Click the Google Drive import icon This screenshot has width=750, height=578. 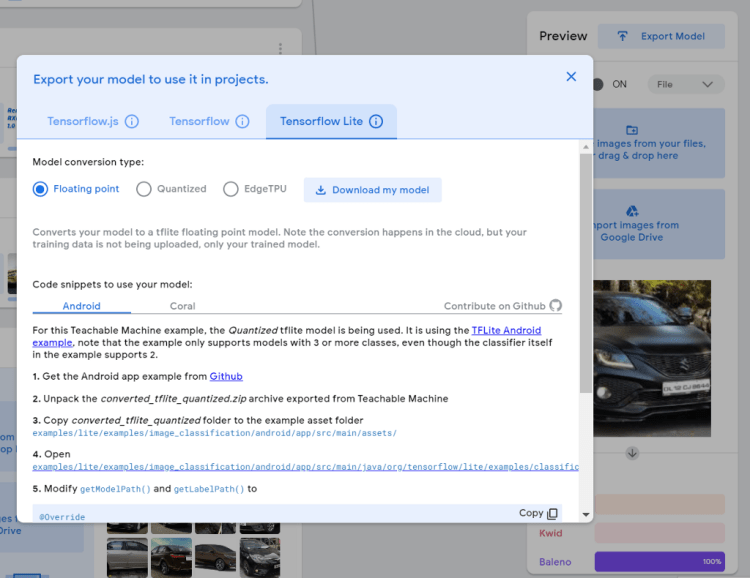(632, 211)
